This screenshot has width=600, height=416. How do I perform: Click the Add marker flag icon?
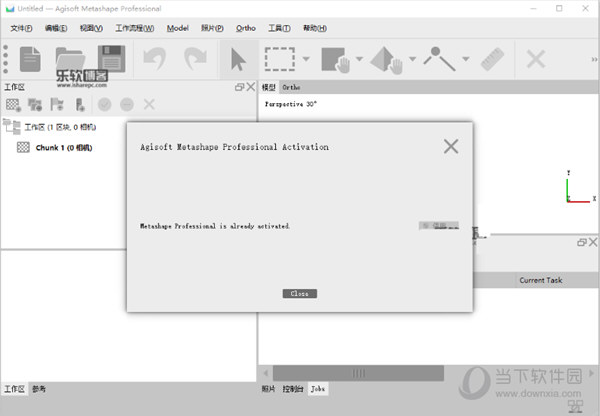(57, 104)
